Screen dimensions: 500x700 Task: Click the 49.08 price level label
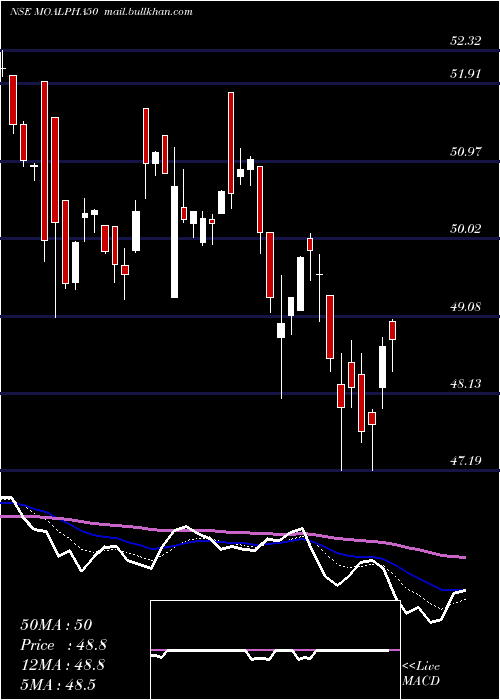tap(466, 306)
